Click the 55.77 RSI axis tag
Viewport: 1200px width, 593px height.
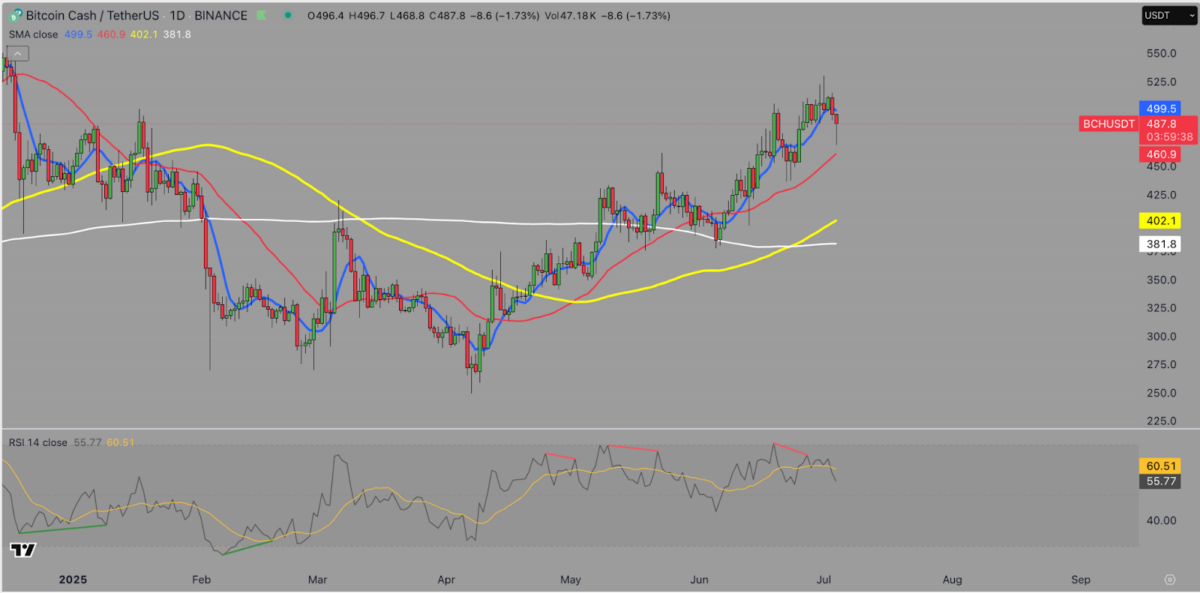(x=1160, y=482)
